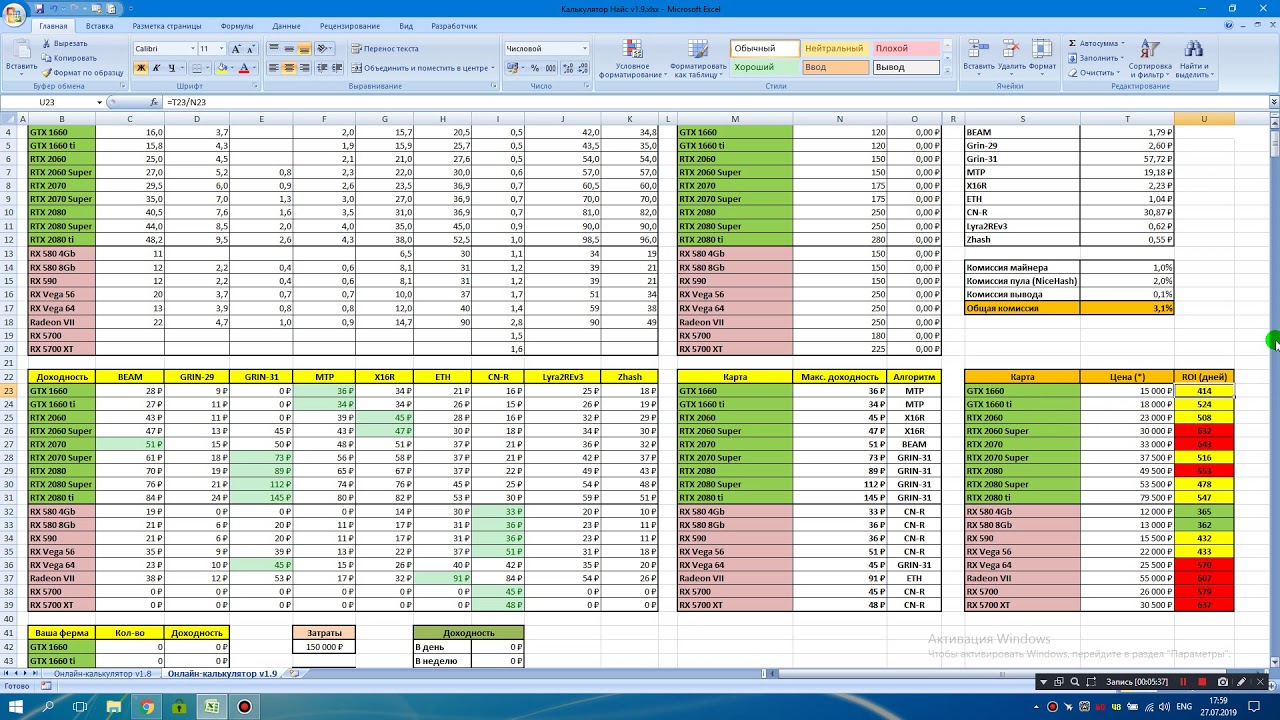Increase the indent
1280x720 pixels.
click(x=339, y=68)
